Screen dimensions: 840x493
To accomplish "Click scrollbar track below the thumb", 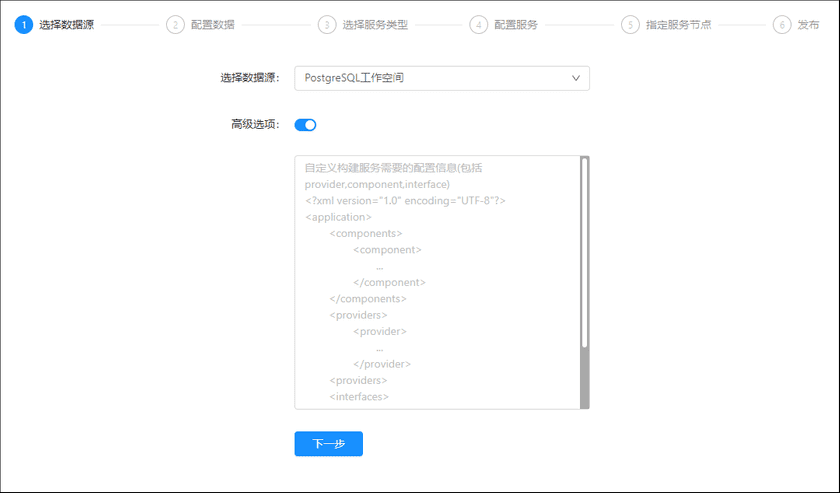I will 585,380.
